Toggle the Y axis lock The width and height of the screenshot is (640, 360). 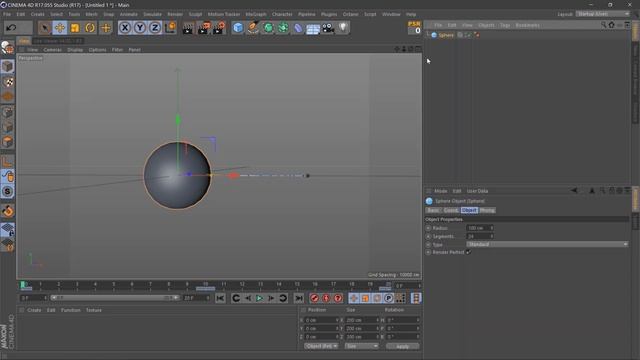click(x=140, y=28)
